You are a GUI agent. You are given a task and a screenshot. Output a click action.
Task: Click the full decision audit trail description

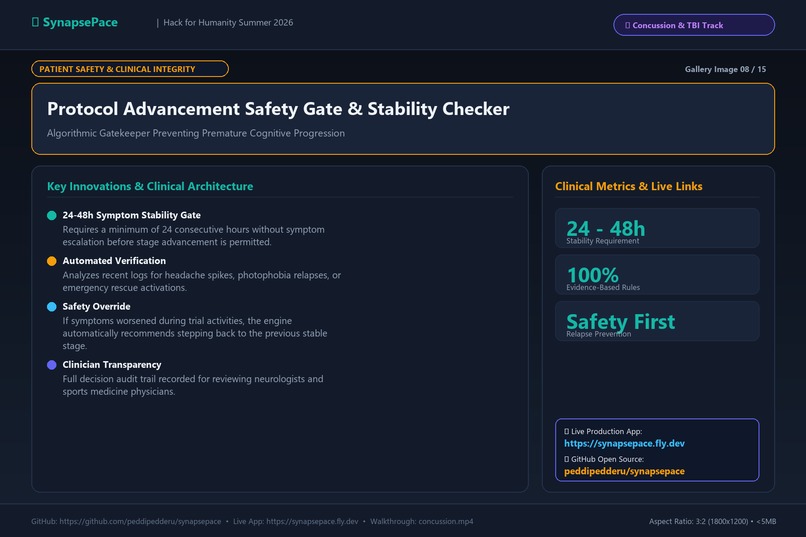click(x=193, y=385)
